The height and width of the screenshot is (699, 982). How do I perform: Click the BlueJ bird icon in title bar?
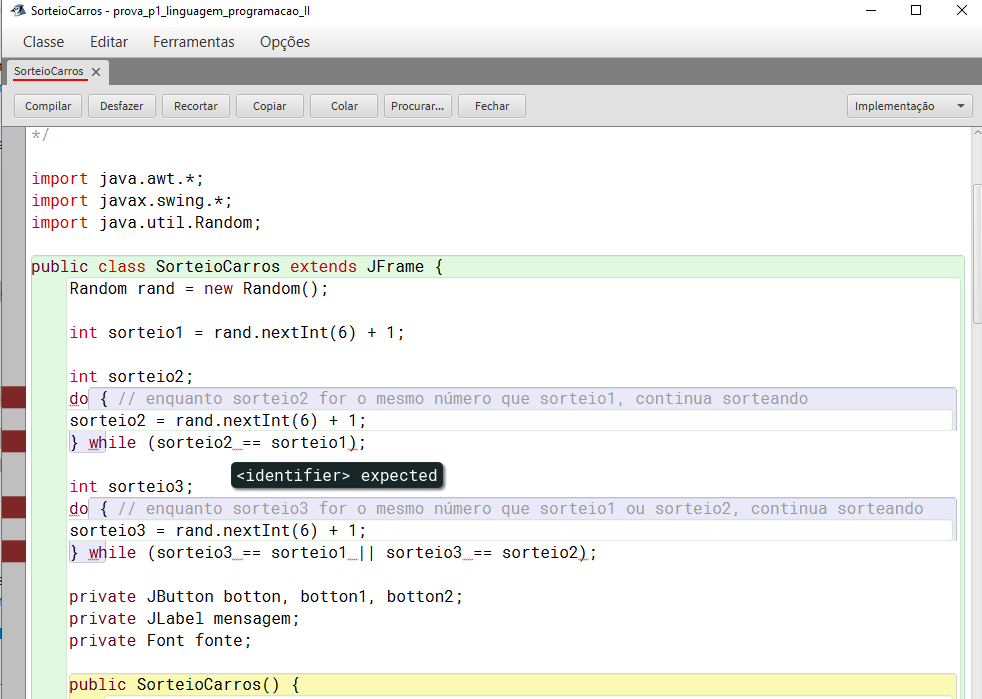click(18, 11)
